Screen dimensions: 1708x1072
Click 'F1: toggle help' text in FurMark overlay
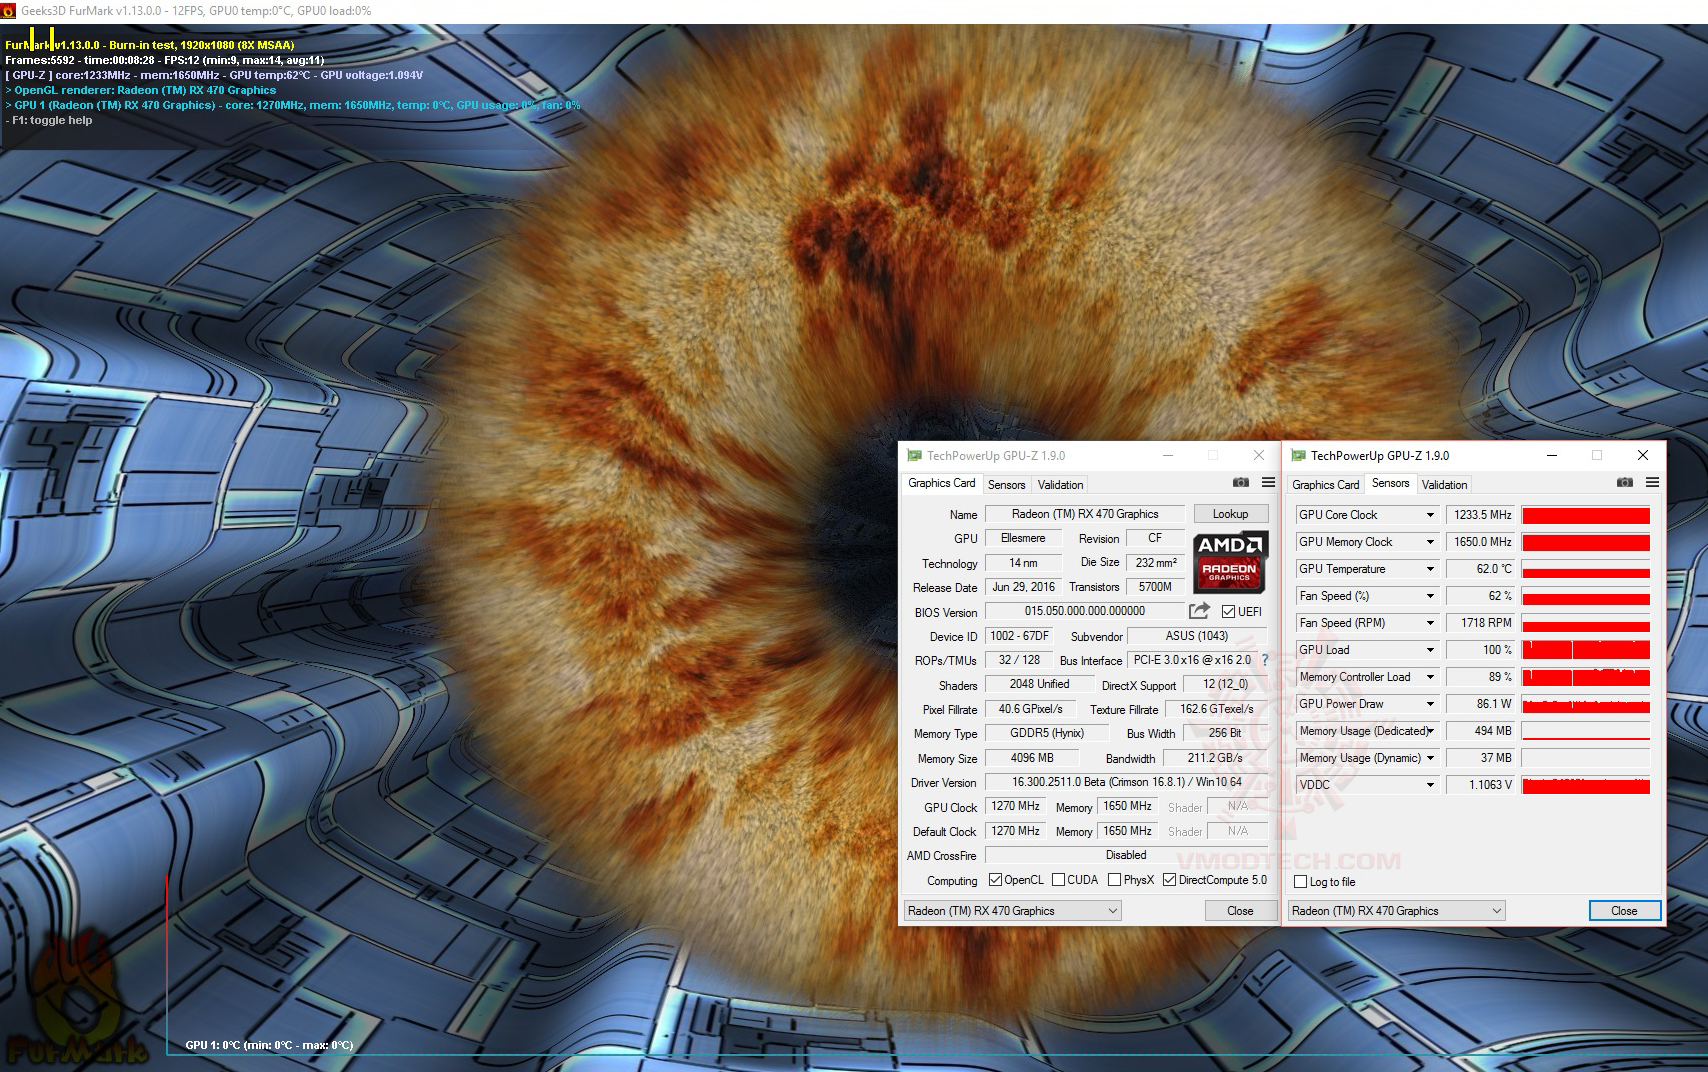click(49, 120)
